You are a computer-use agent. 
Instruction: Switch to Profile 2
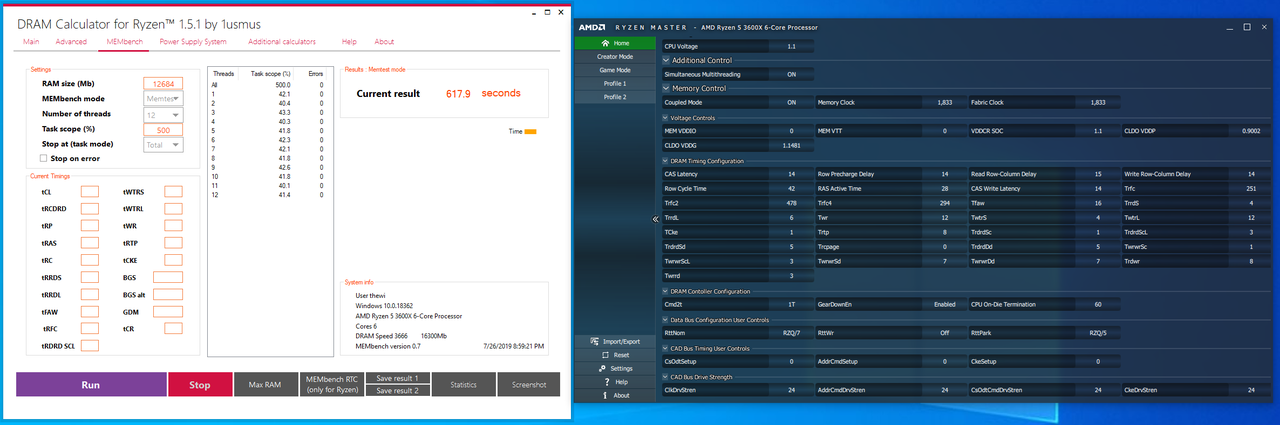pyautogui.click(x=614, y=97)
